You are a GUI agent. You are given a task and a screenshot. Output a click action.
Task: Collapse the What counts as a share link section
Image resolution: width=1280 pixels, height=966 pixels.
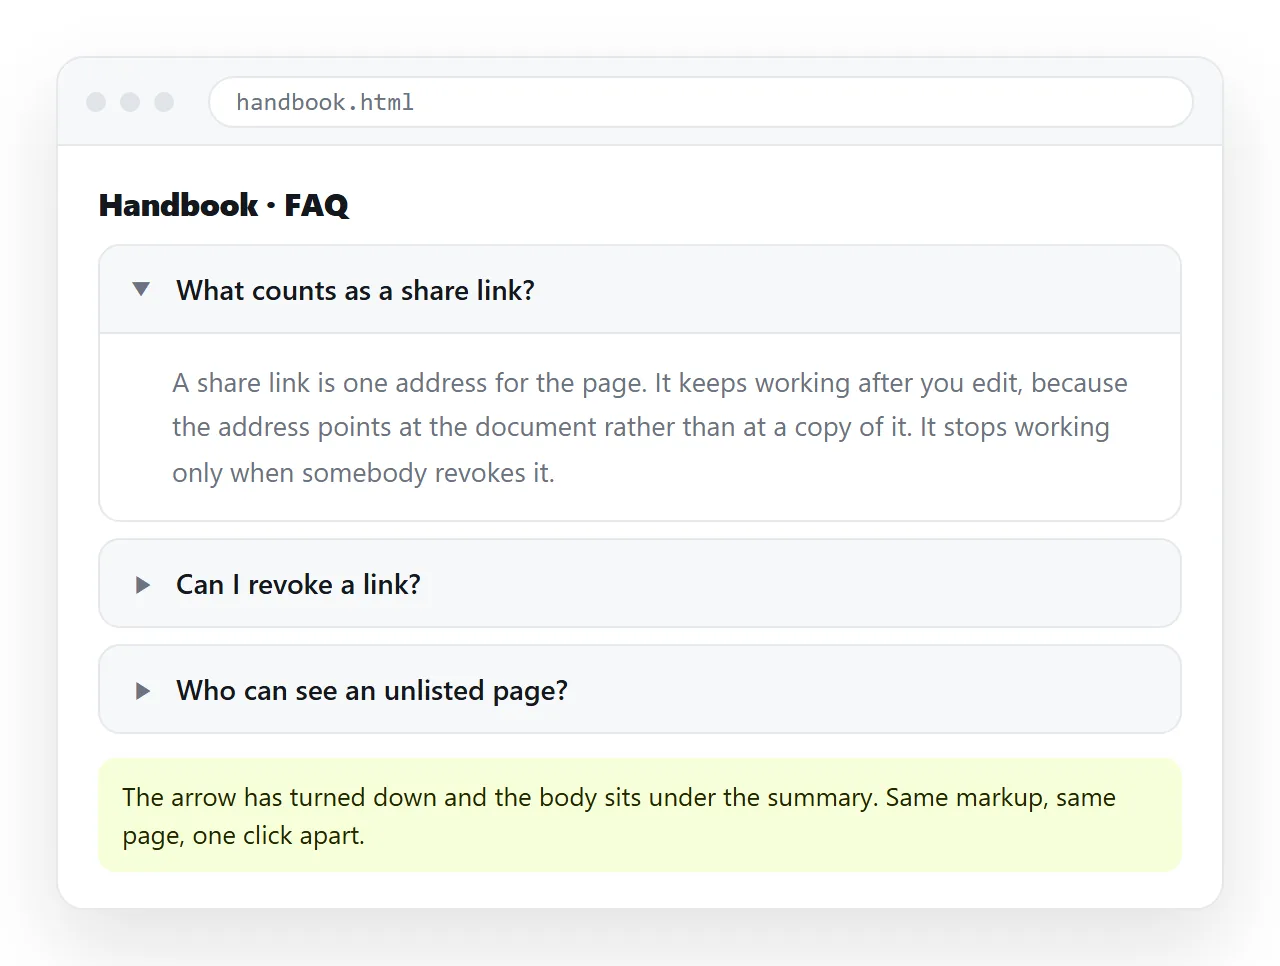640,290
